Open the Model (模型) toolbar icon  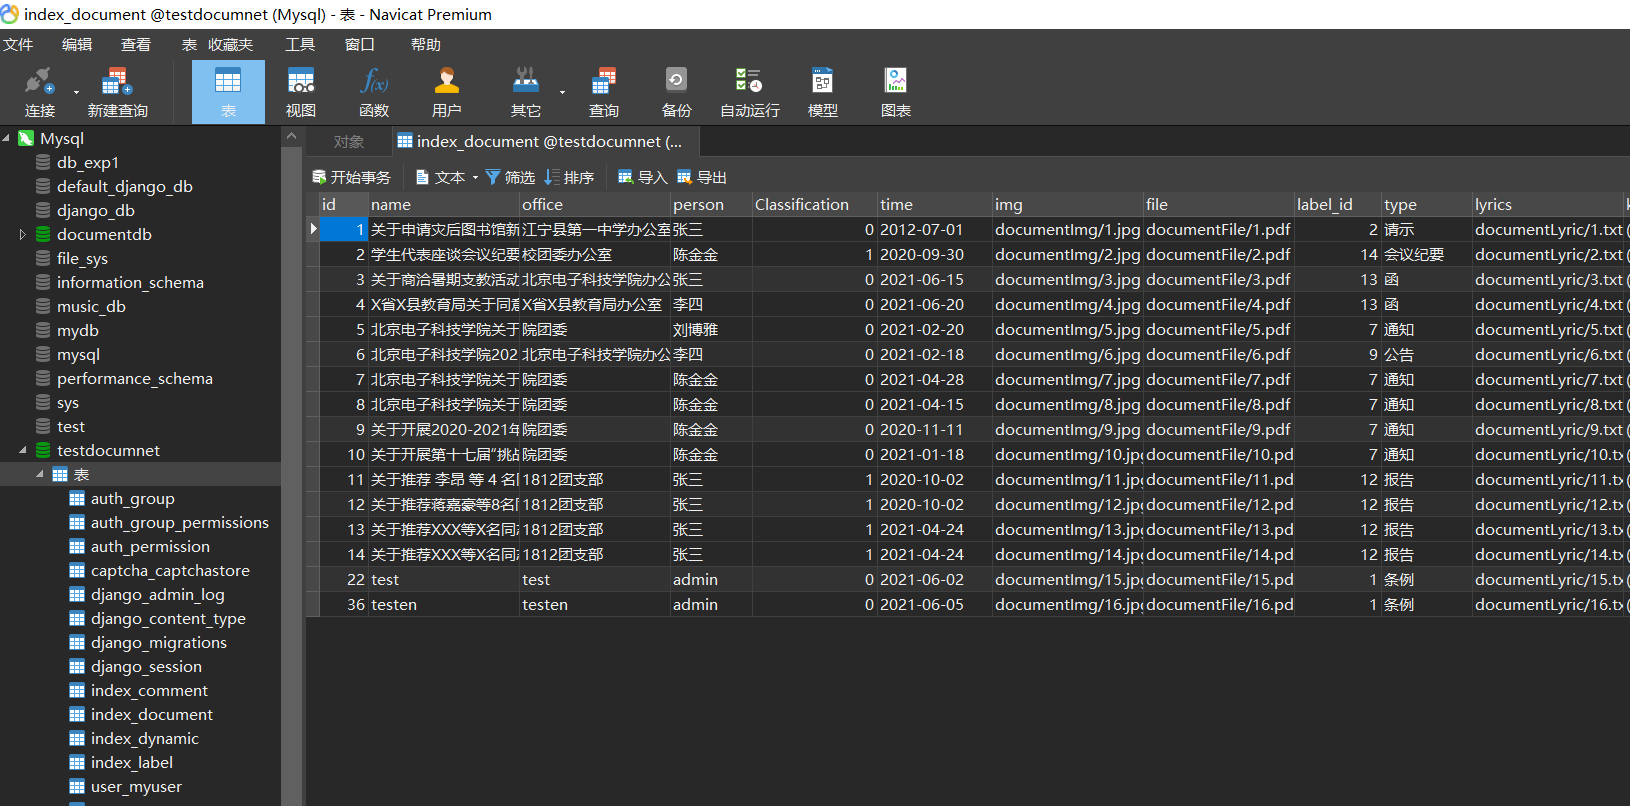pyautogui.click(x=823, y=92)
